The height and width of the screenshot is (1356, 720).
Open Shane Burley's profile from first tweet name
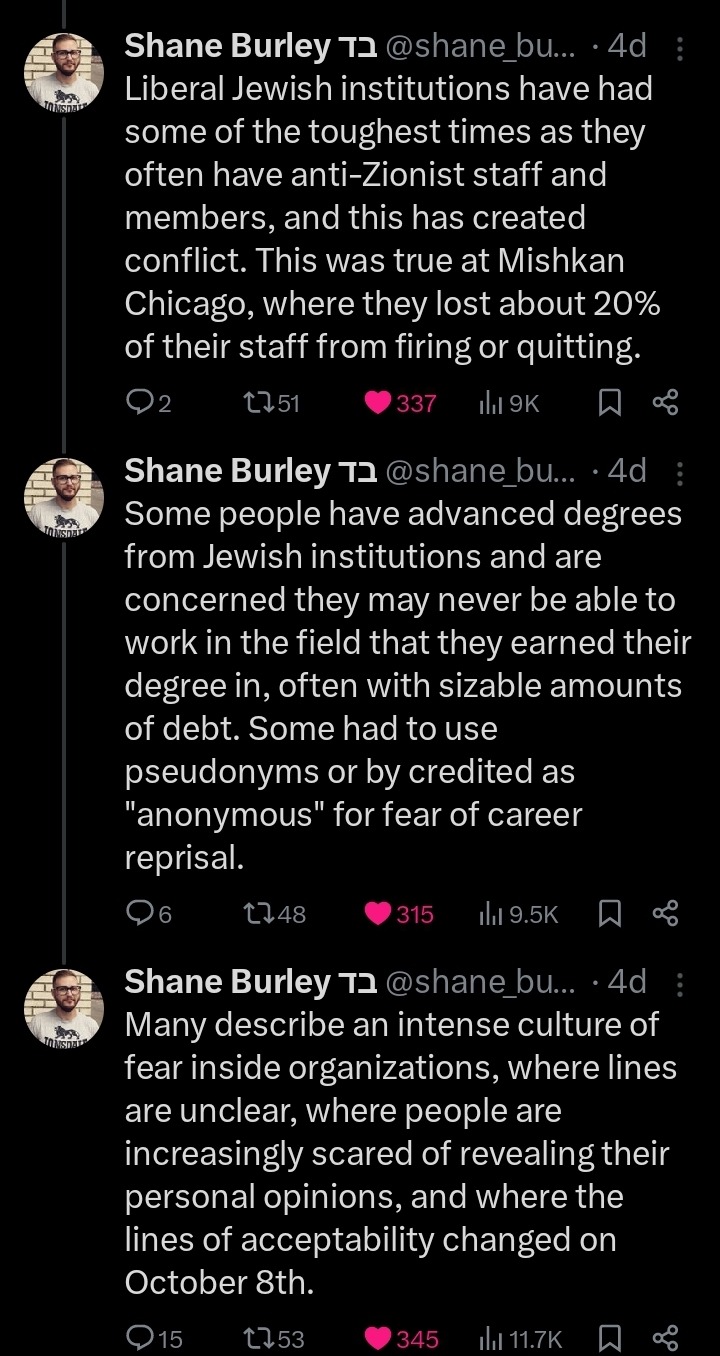226,46
